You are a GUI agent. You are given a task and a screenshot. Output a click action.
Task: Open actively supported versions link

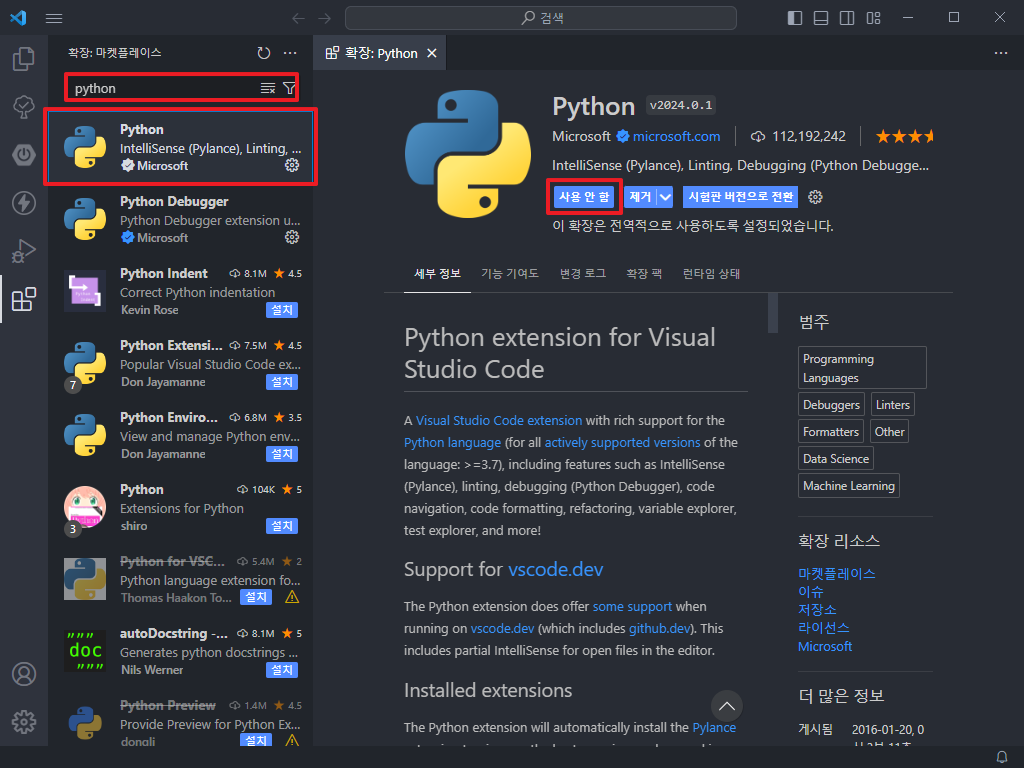[x=622, y=443]
